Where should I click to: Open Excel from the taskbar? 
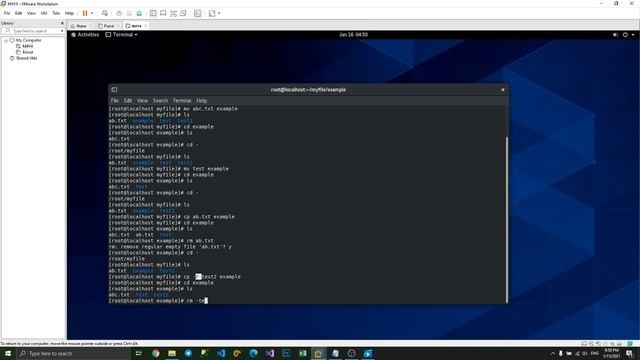302,353
